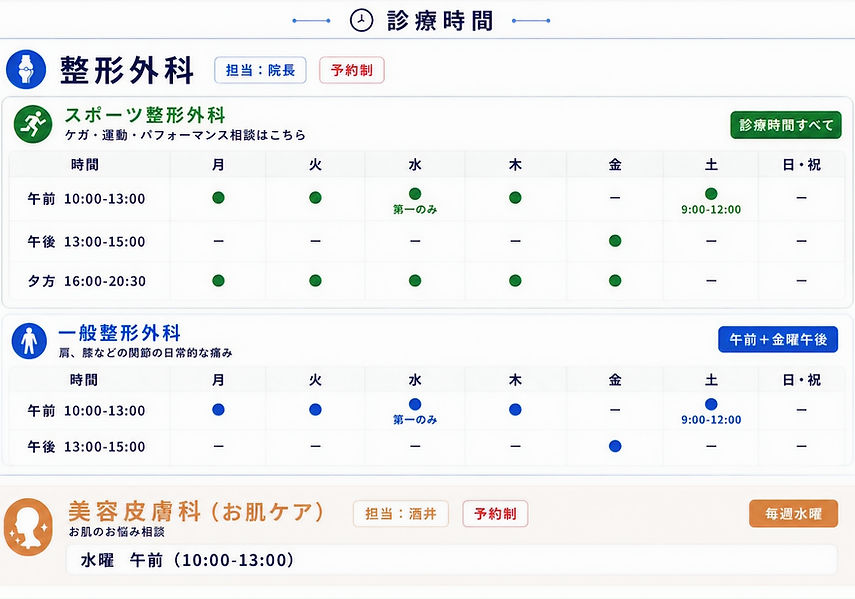
Task: Click the 整形外科 department title
Action: [127, 70]
